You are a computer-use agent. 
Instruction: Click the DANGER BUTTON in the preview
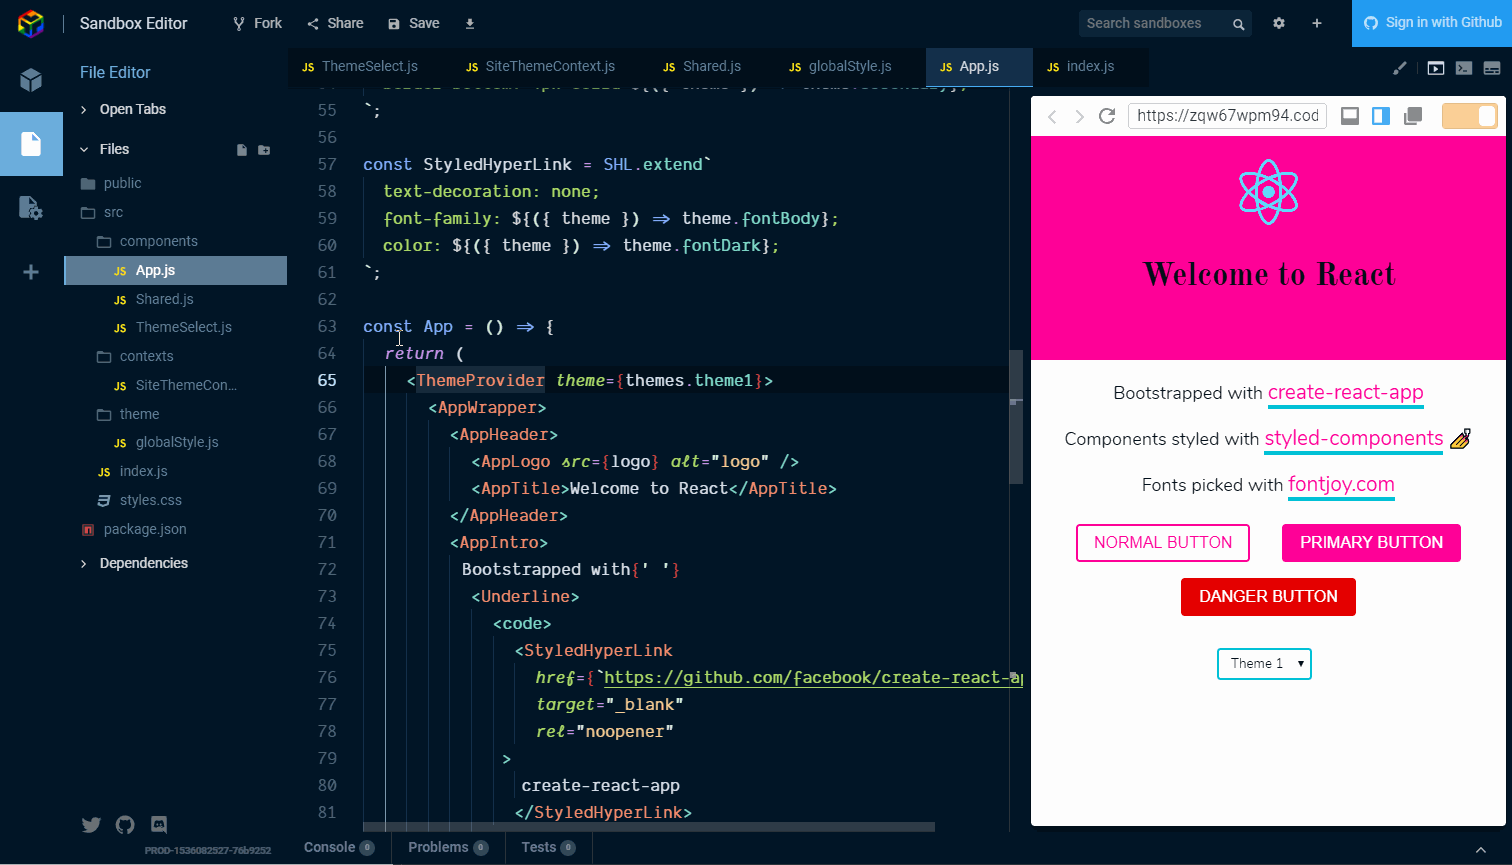(1268, 597)
